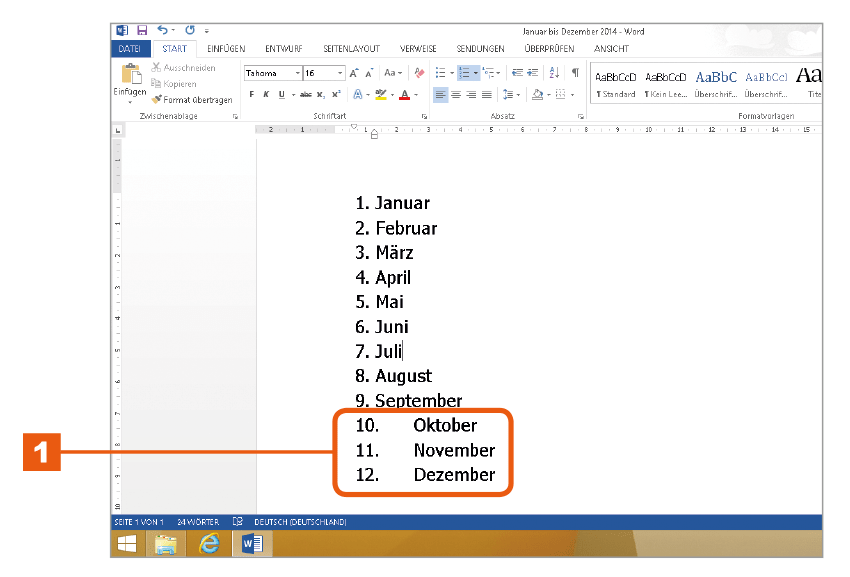The height and width of the screenshot is (577, 850).
Task: Apply the Standard style from Formatvorlagen
Action: pos(616,85)
